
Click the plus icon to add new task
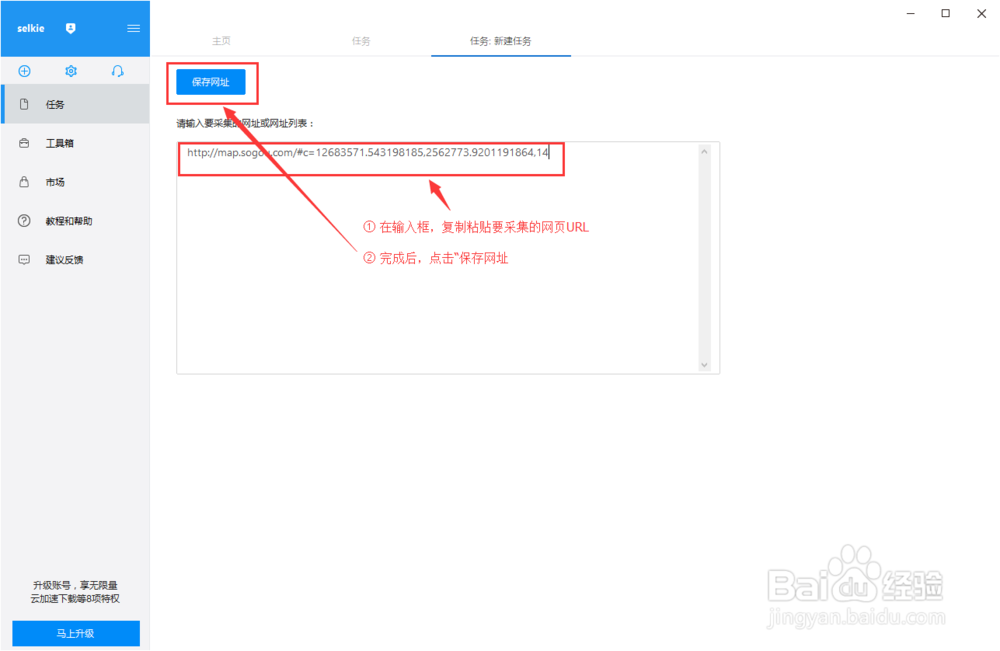point(24,71)
